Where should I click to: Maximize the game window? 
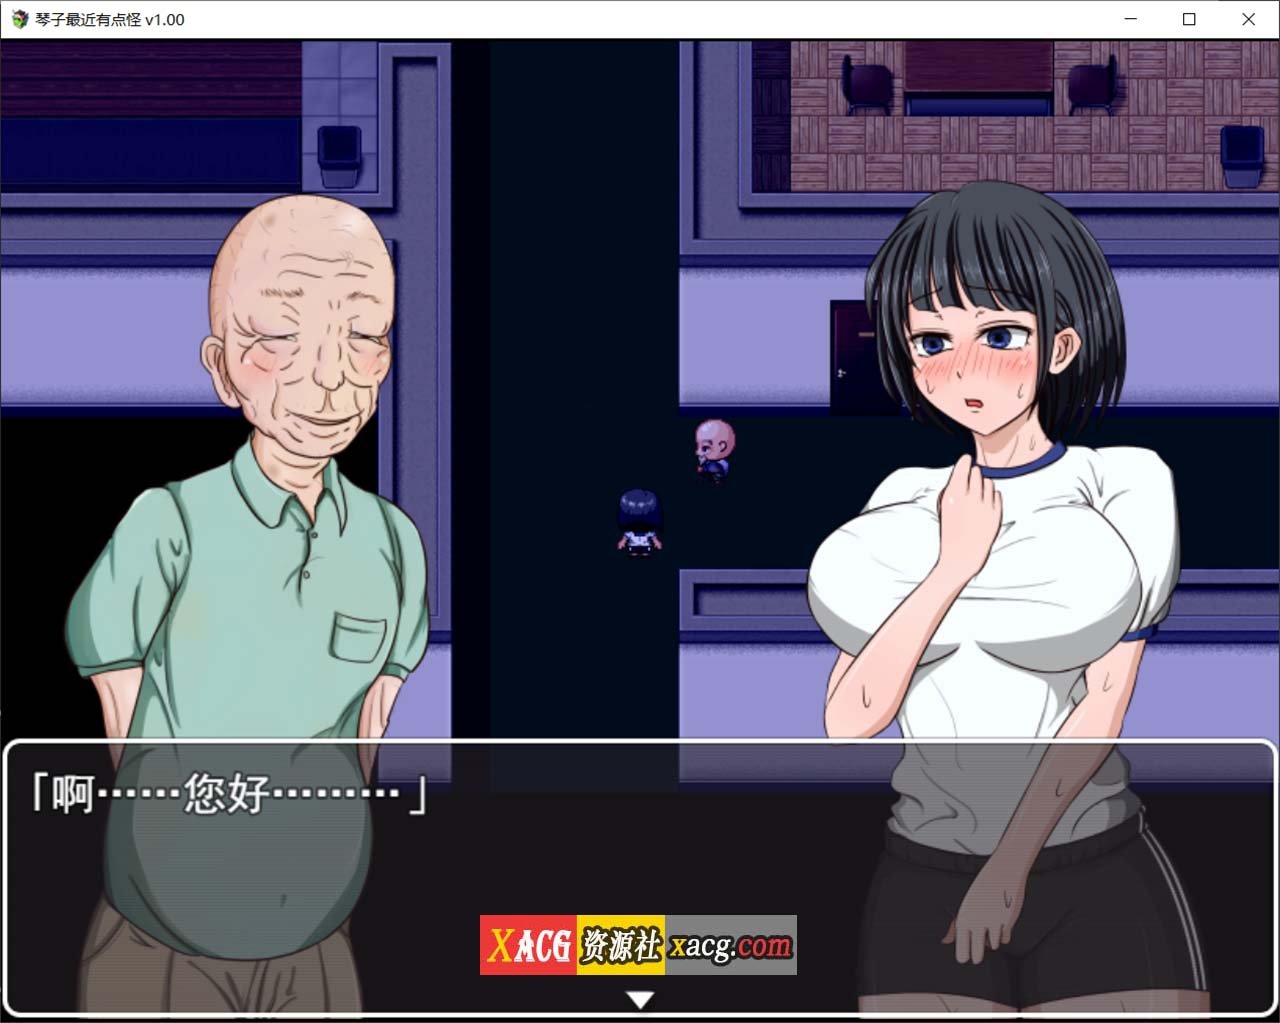(1189, 19)
